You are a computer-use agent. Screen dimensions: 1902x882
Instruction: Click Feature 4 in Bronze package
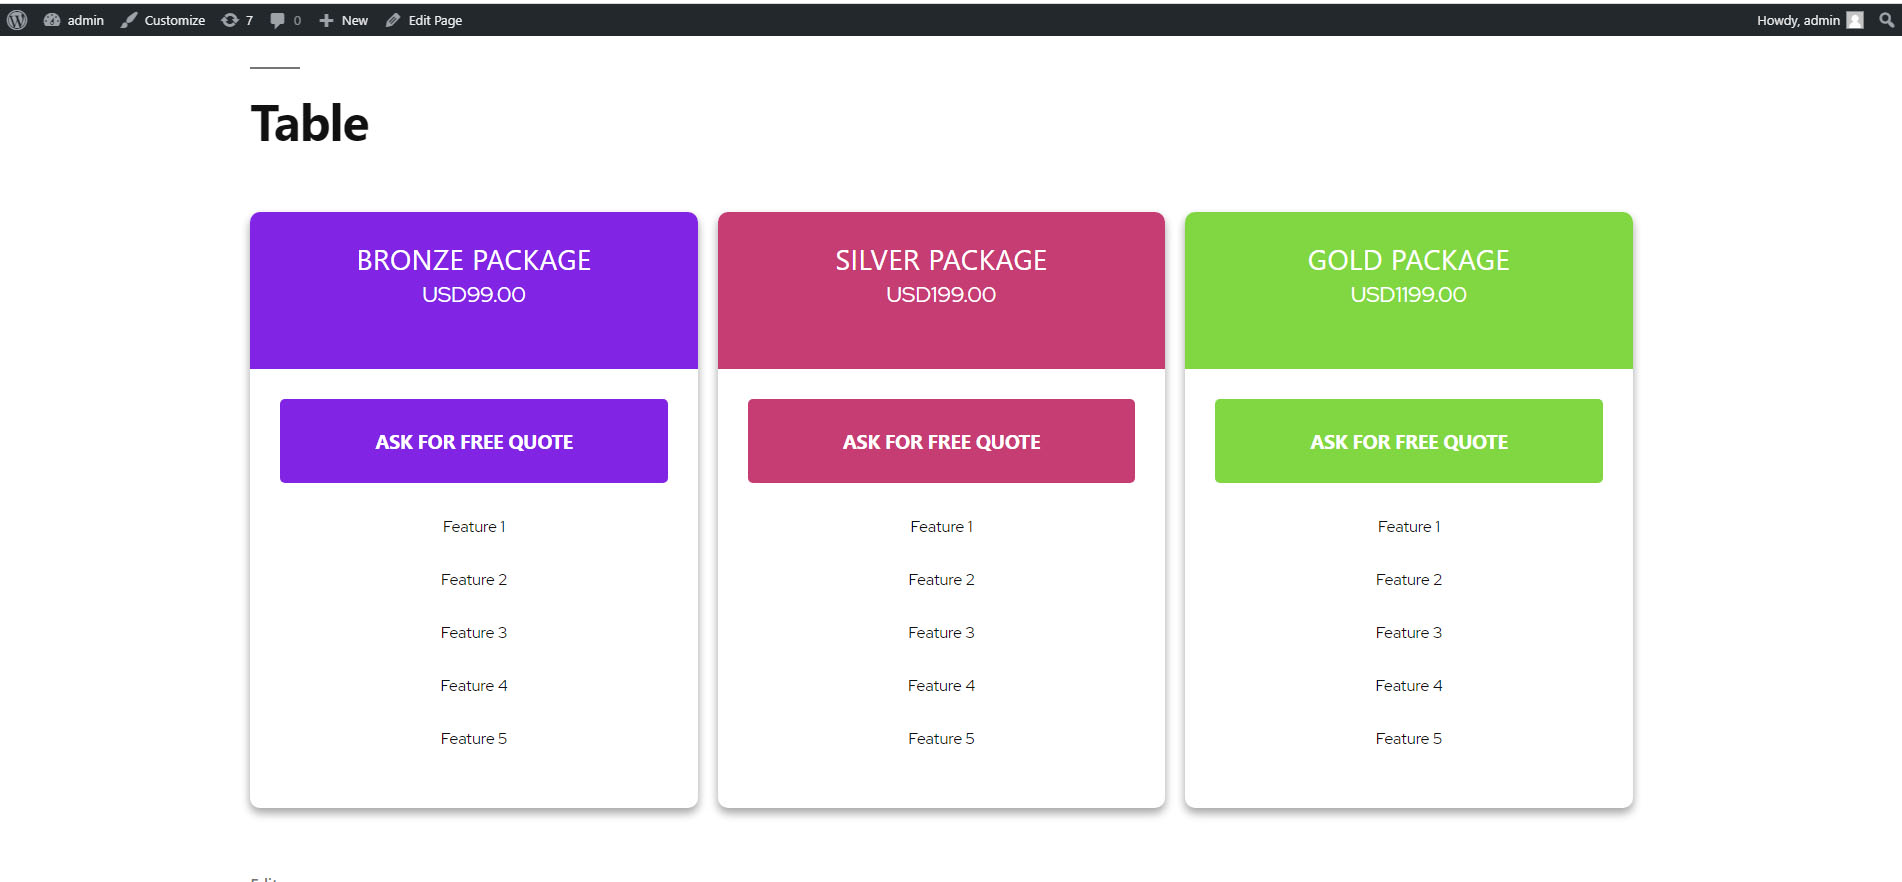tap(474, 686)
